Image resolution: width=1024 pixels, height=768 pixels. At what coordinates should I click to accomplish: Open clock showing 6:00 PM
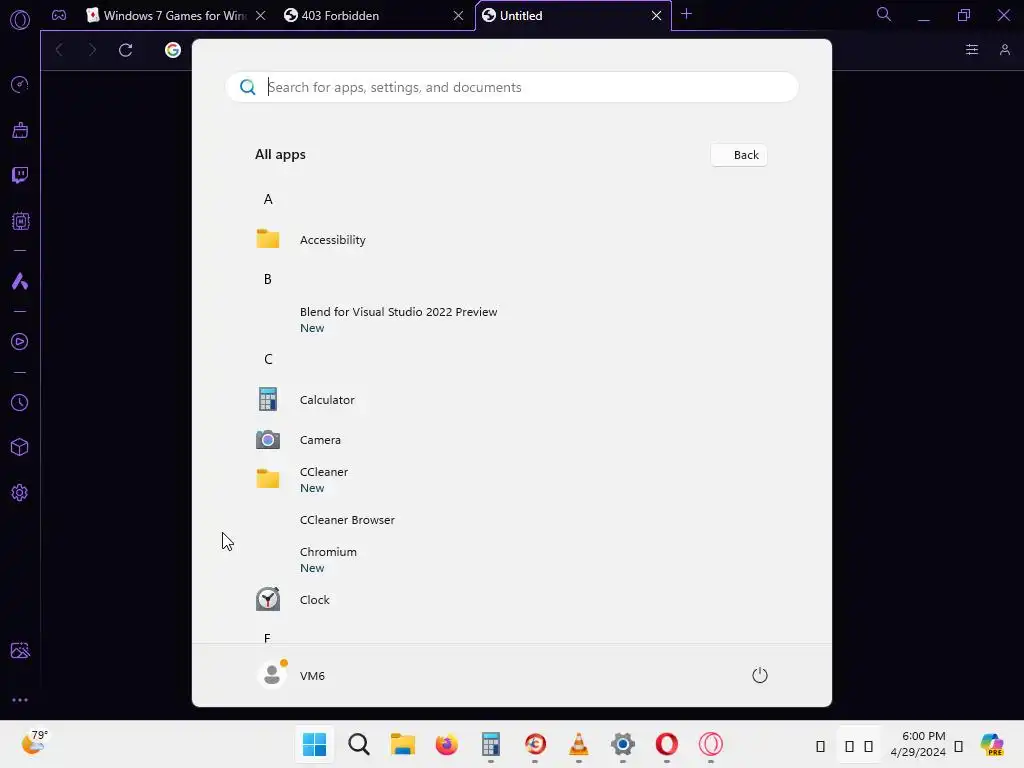point(918,744)
